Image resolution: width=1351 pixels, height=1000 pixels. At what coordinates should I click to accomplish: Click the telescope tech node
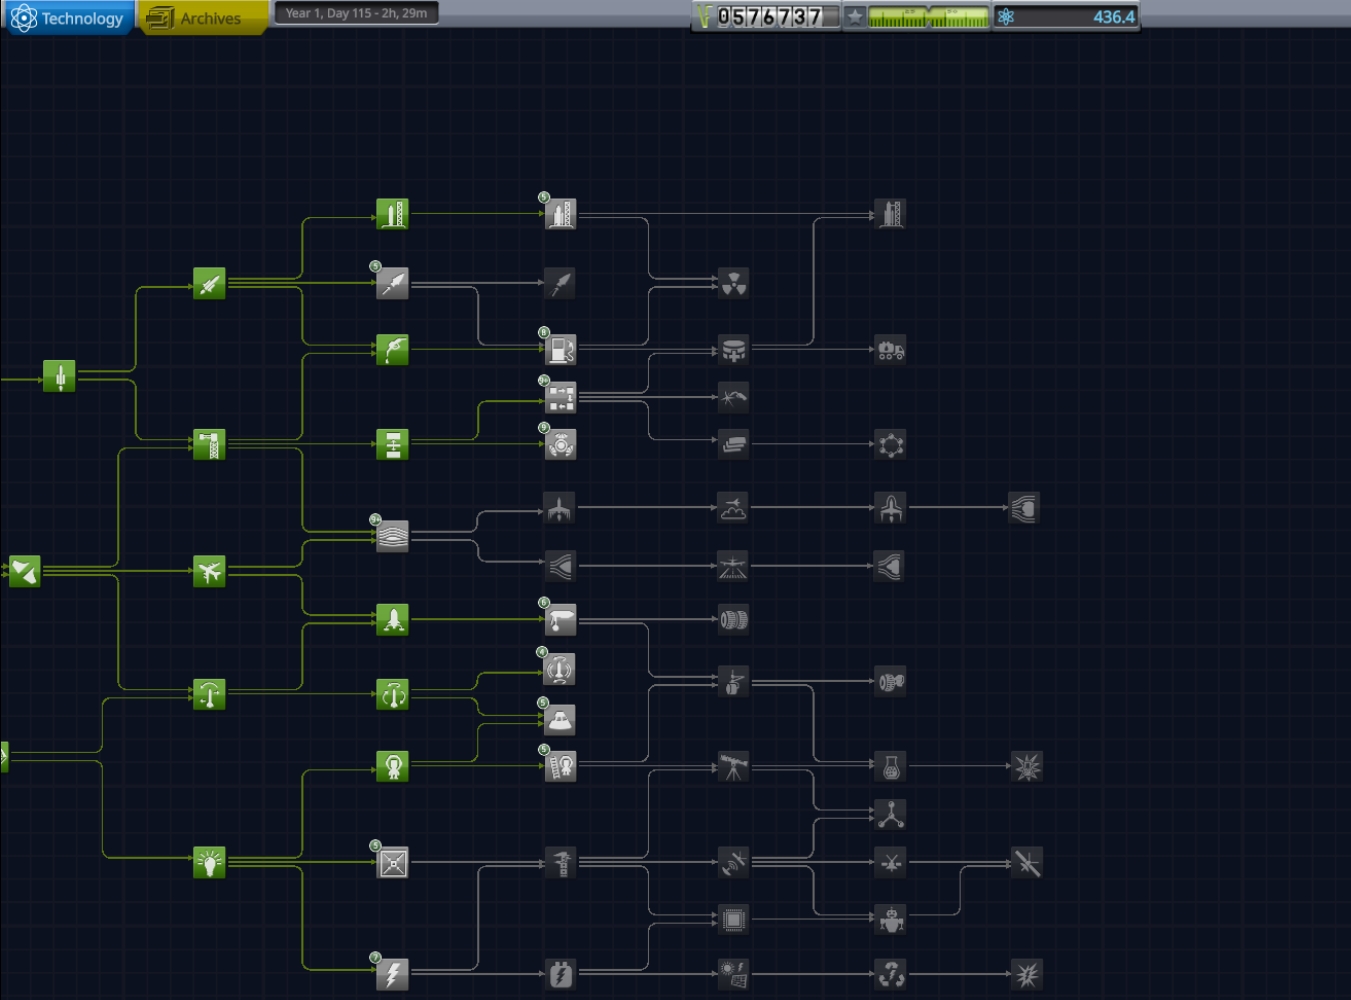pos(733,767)
